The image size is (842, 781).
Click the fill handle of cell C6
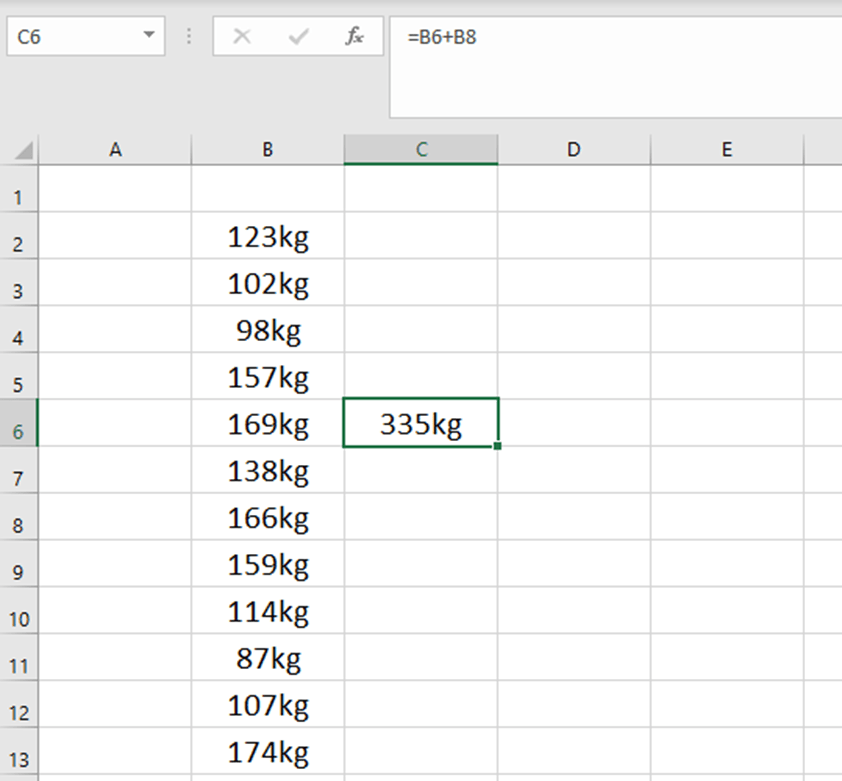pyautogui.click(x=497, y=446)
